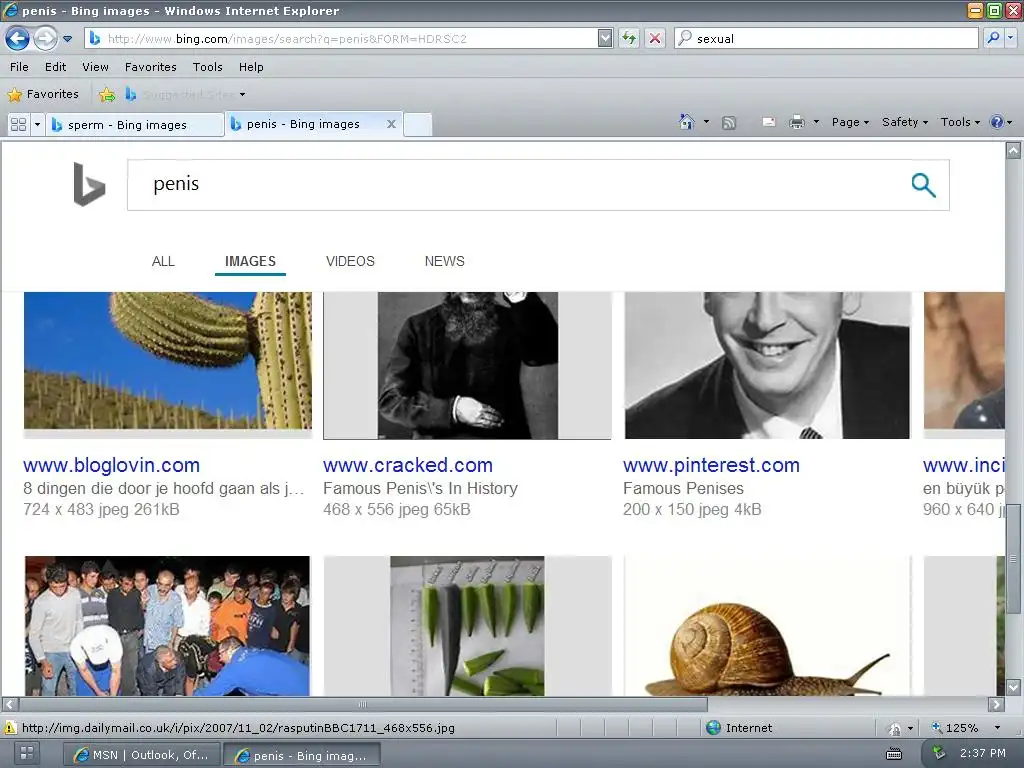Open the Page command bar menu
Image resolution: width=1024 pixels, height=768 pixels.
click(x=850, y=122)
